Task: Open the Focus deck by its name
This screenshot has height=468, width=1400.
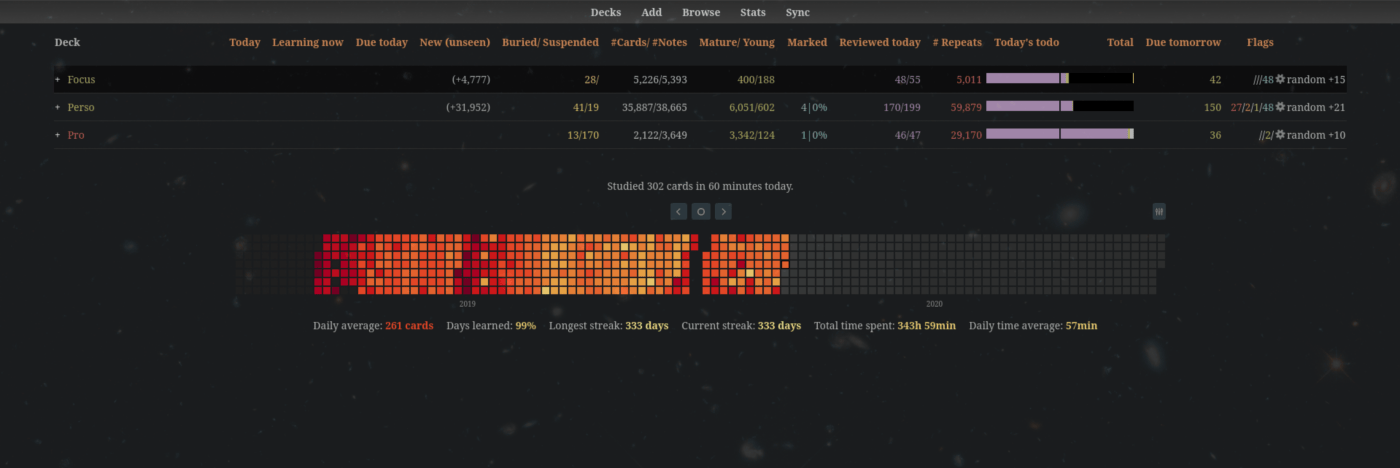Action: (x=81, y=79)
